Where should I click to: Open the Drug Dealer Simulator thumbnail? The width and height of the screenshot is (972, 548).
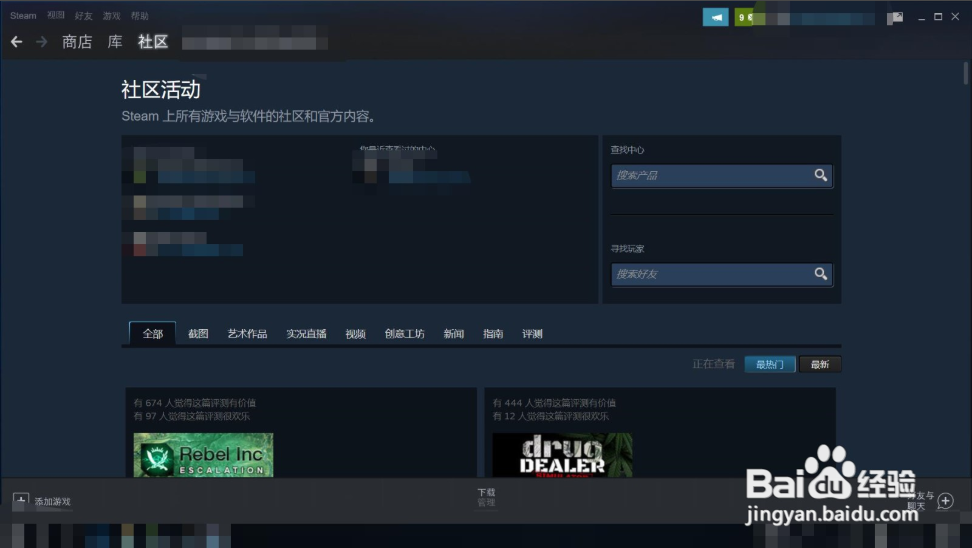pyautogui.click(x=562, y=455)
